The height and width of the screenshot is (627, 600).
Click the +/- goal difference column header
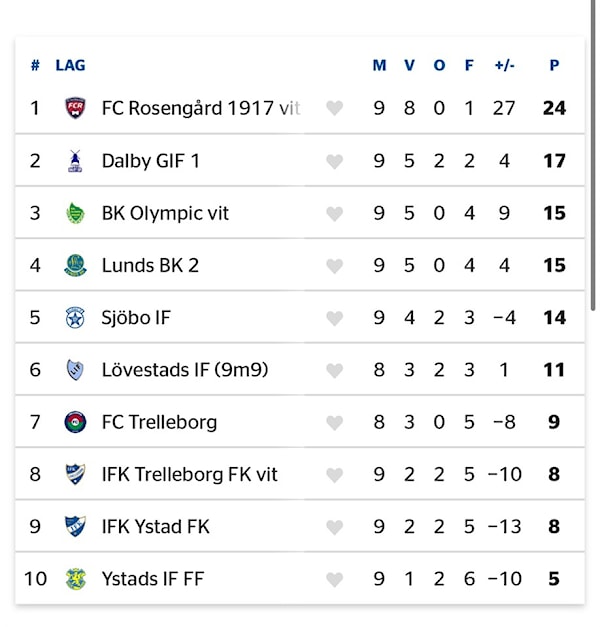point(504,66)
